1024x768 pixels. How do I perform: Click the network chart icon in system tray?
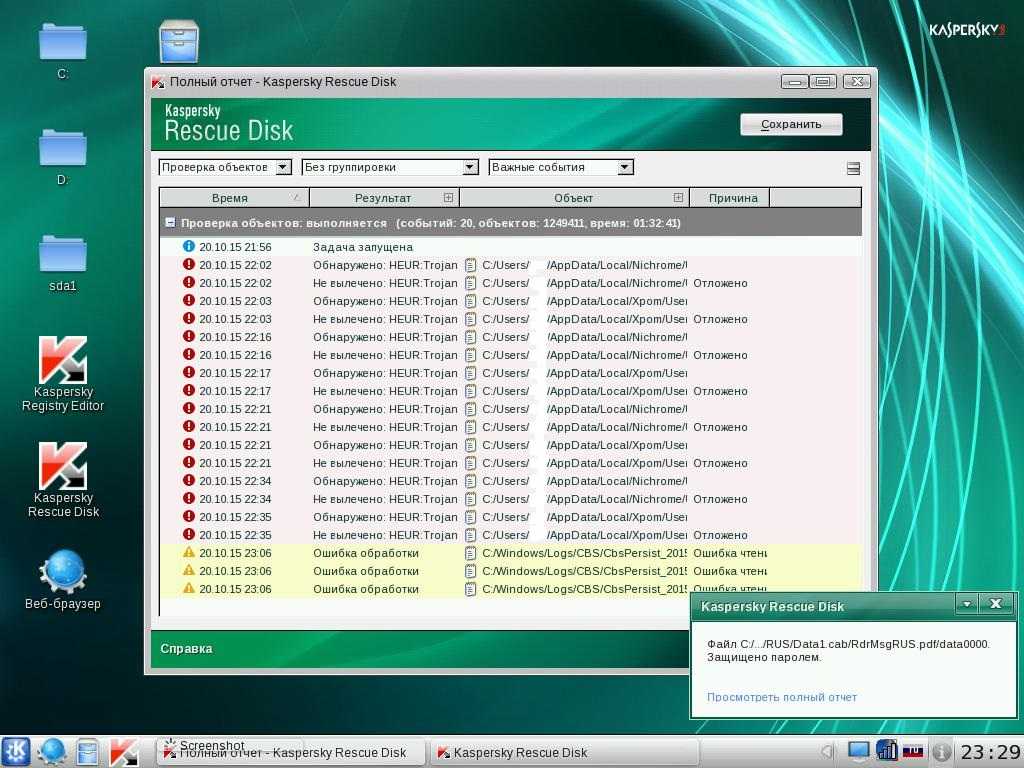[887, 750]
